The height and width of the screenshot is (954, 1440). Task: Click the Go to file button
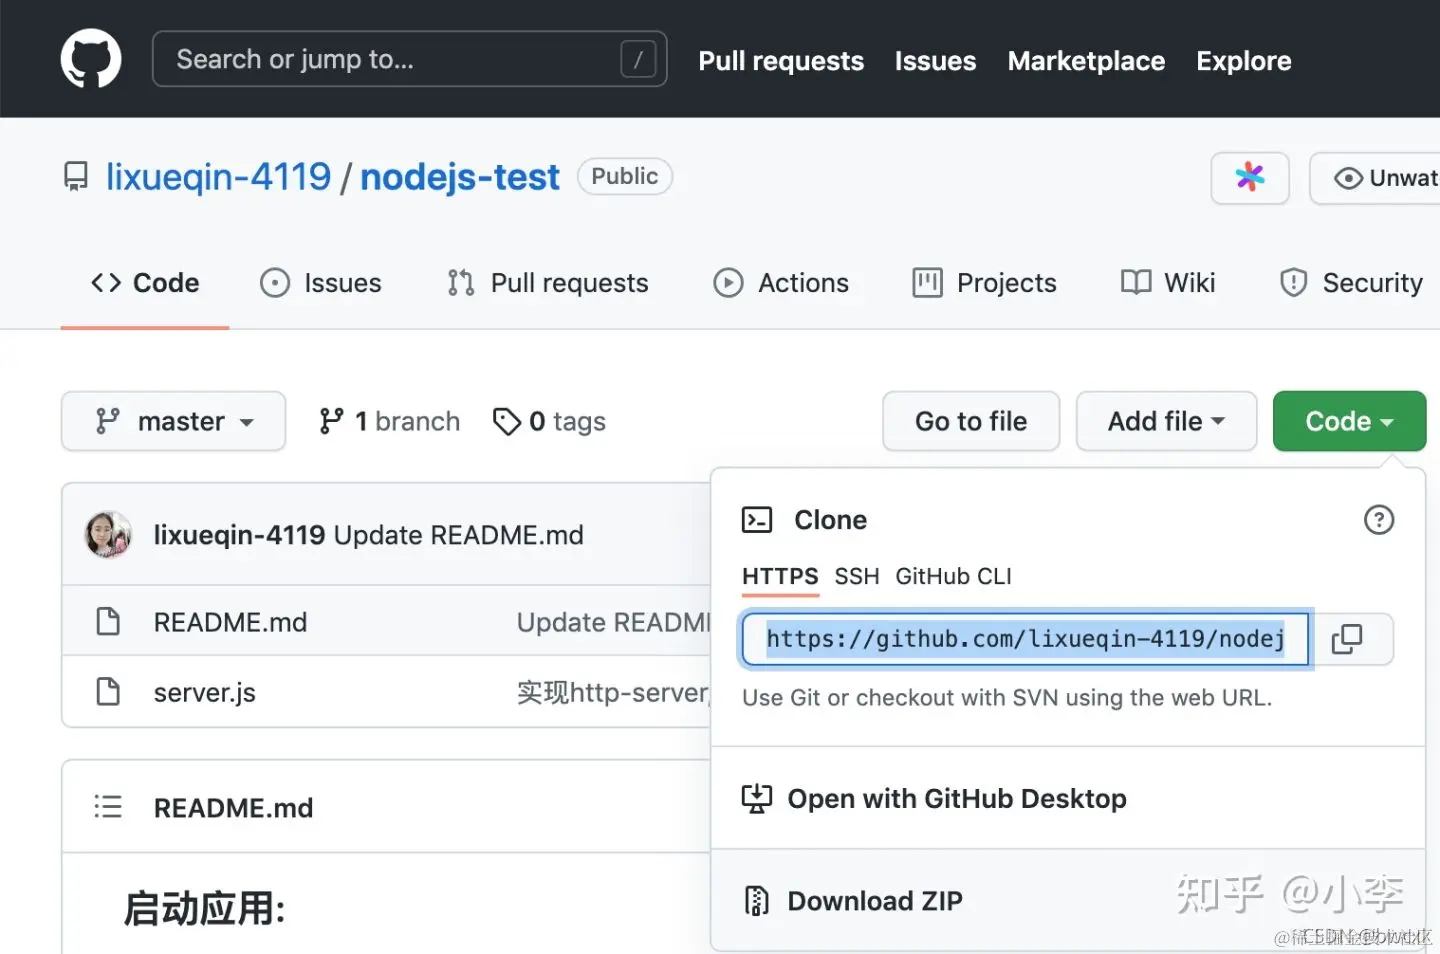click(x=971, y=422)
